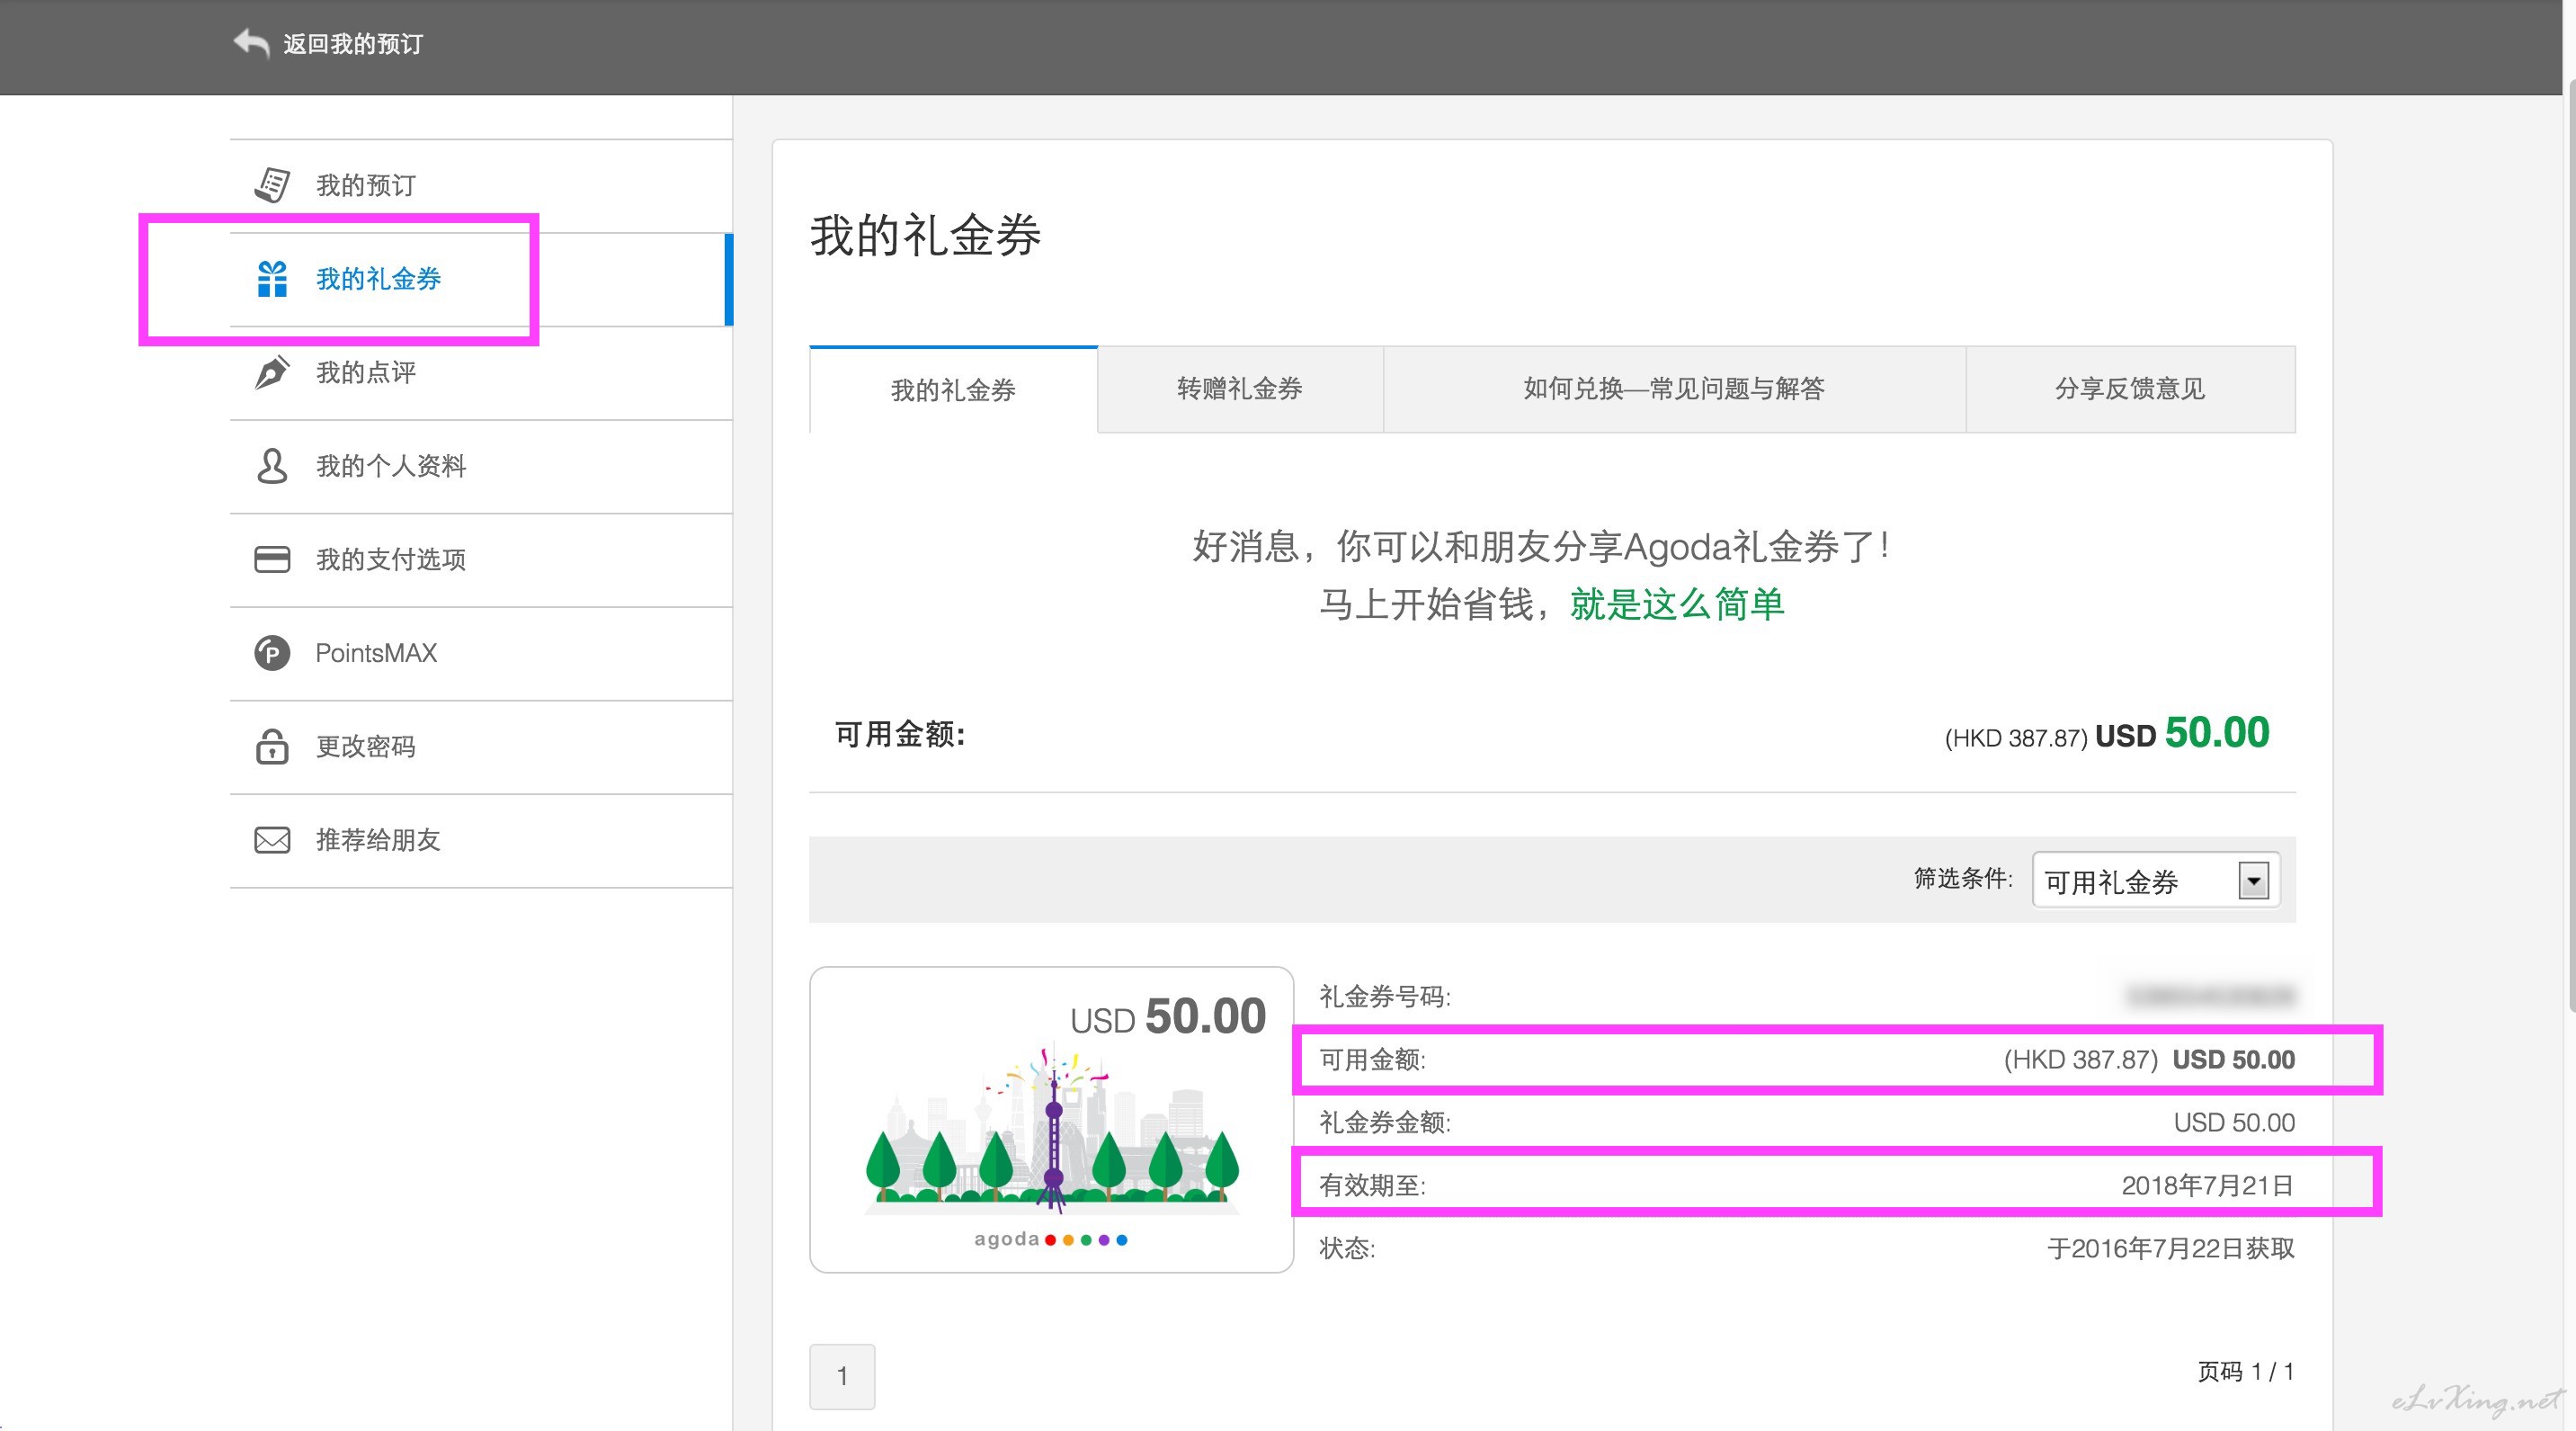Switch to the 我的礼金券 tab
Image resolution: width=2576 pixels, height=1431 pixels.
[953, 389]
